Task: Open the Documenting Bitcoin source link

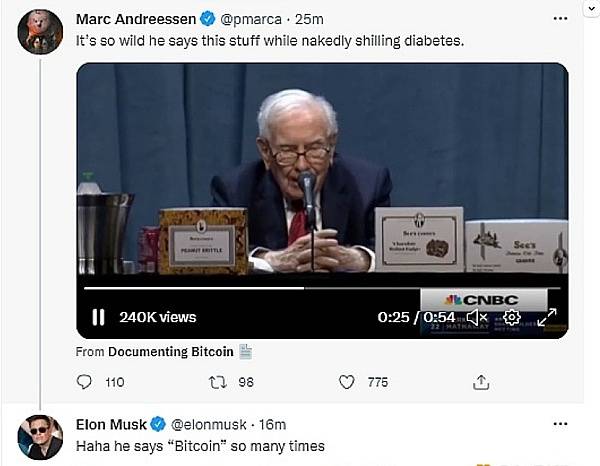Action: pos(170,352)
